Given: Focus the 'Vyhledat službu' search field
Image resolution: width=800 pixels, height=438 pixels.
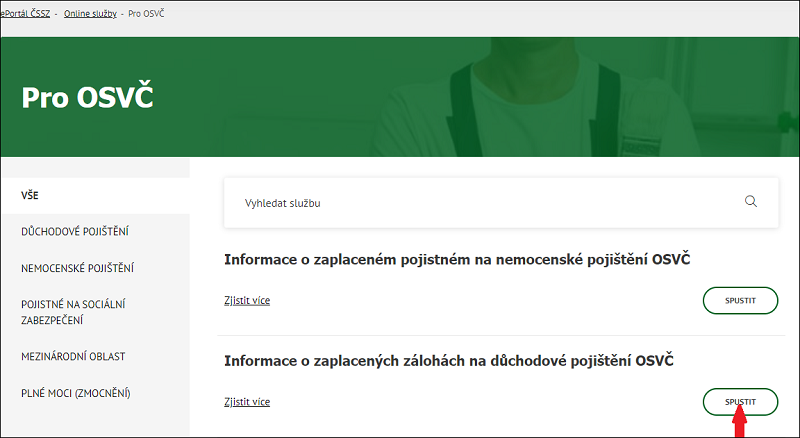Looking at the screenshot, I should click(x=480, y=202).
